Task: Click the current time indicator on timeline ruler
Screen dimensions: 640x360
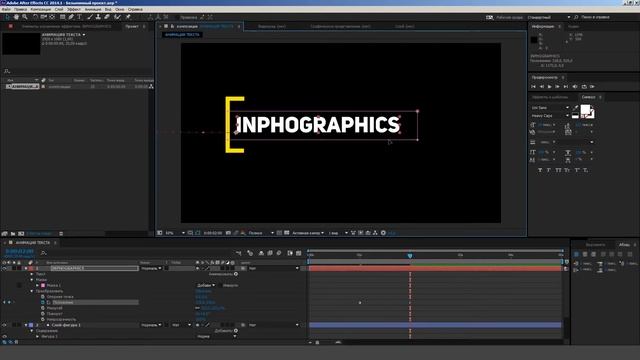Action: tap(410, 256)
